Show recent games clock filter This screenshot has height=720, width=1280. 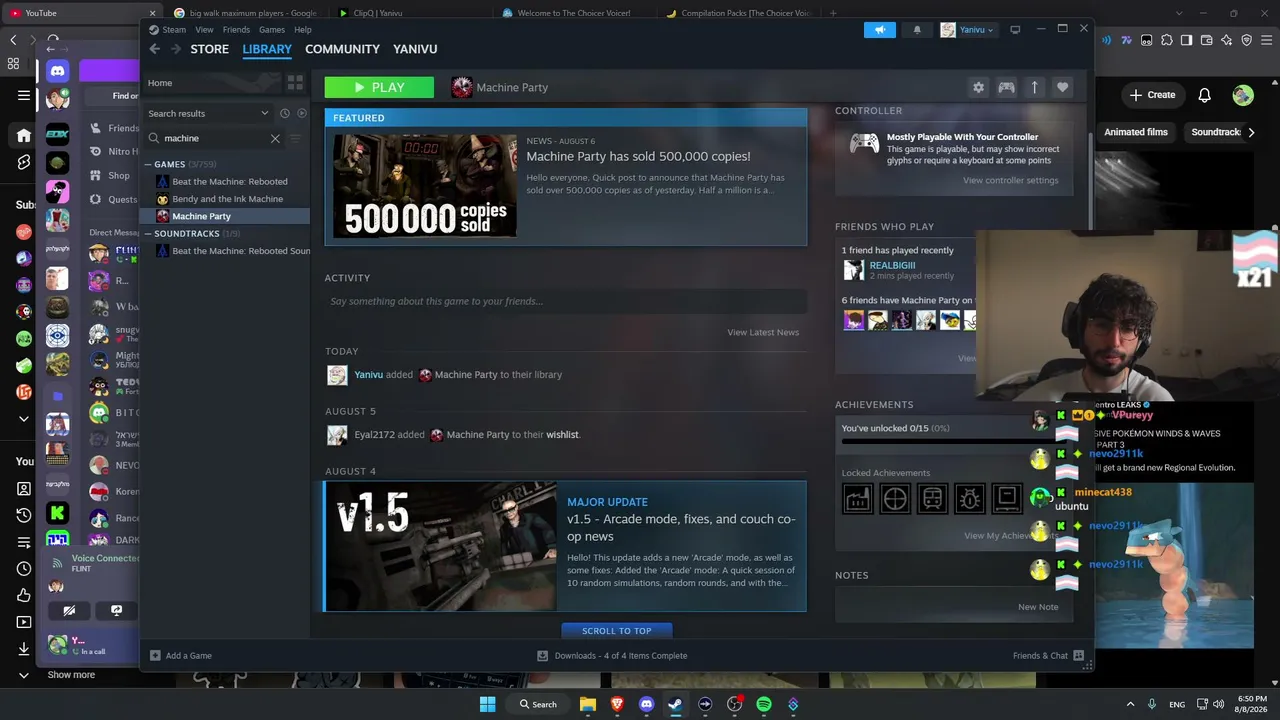click(x=285, y=114)
